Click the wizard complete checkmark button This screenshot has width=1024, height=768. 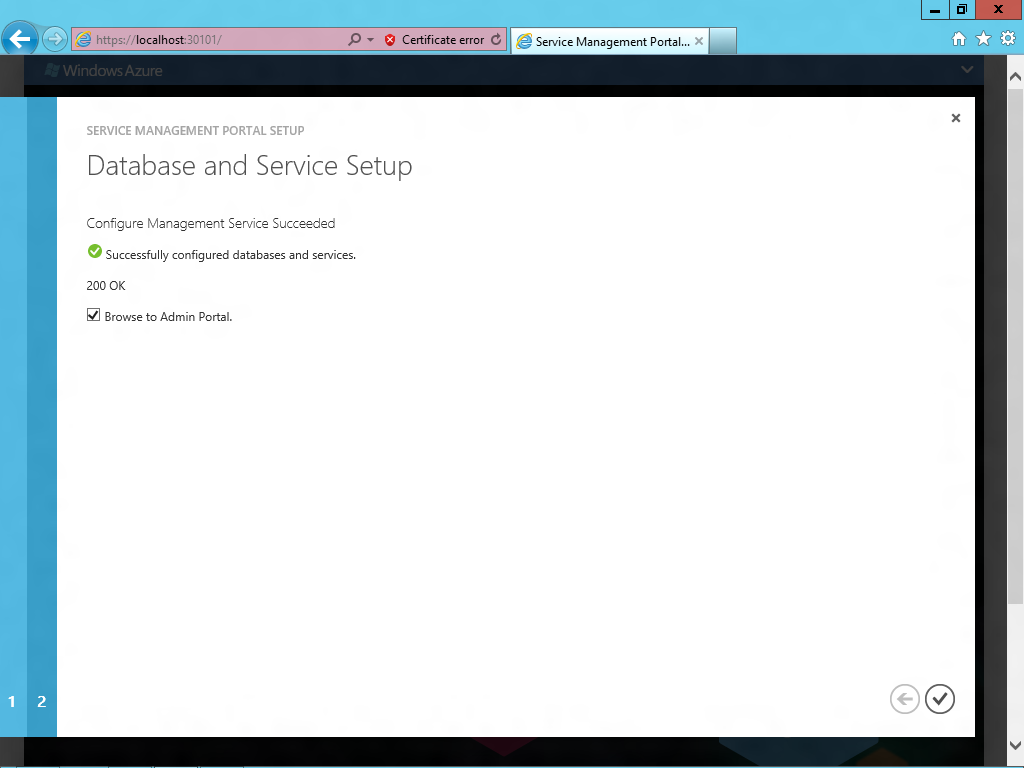coord(940,699)
